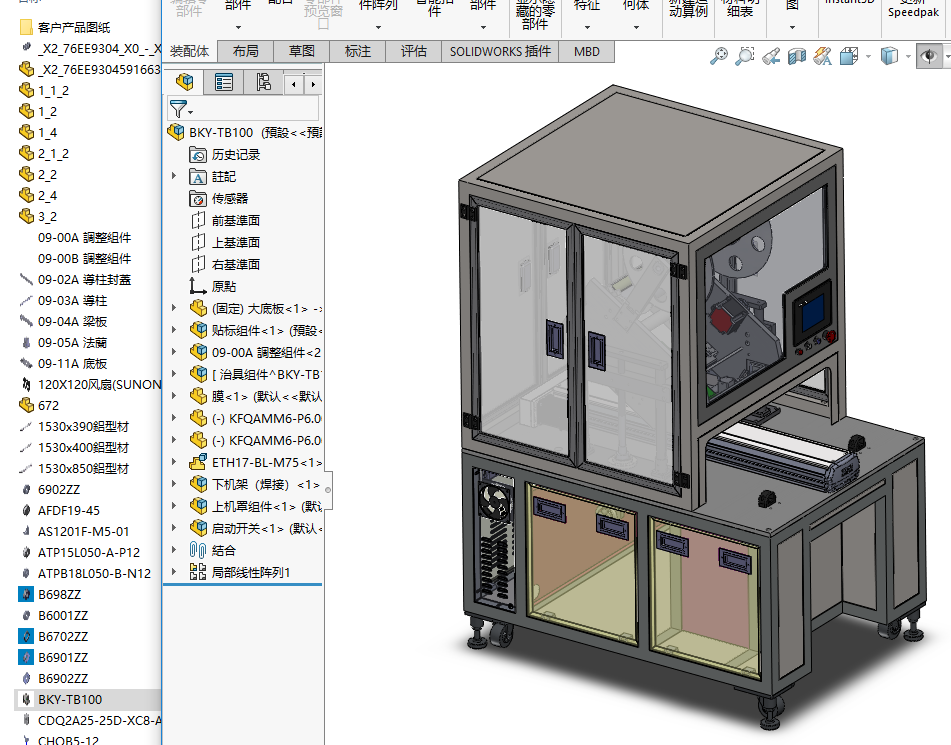Open the View Orientation cube icon
Image resolution: width=951 pixels, height=745 pixels.
pos(849,57)
